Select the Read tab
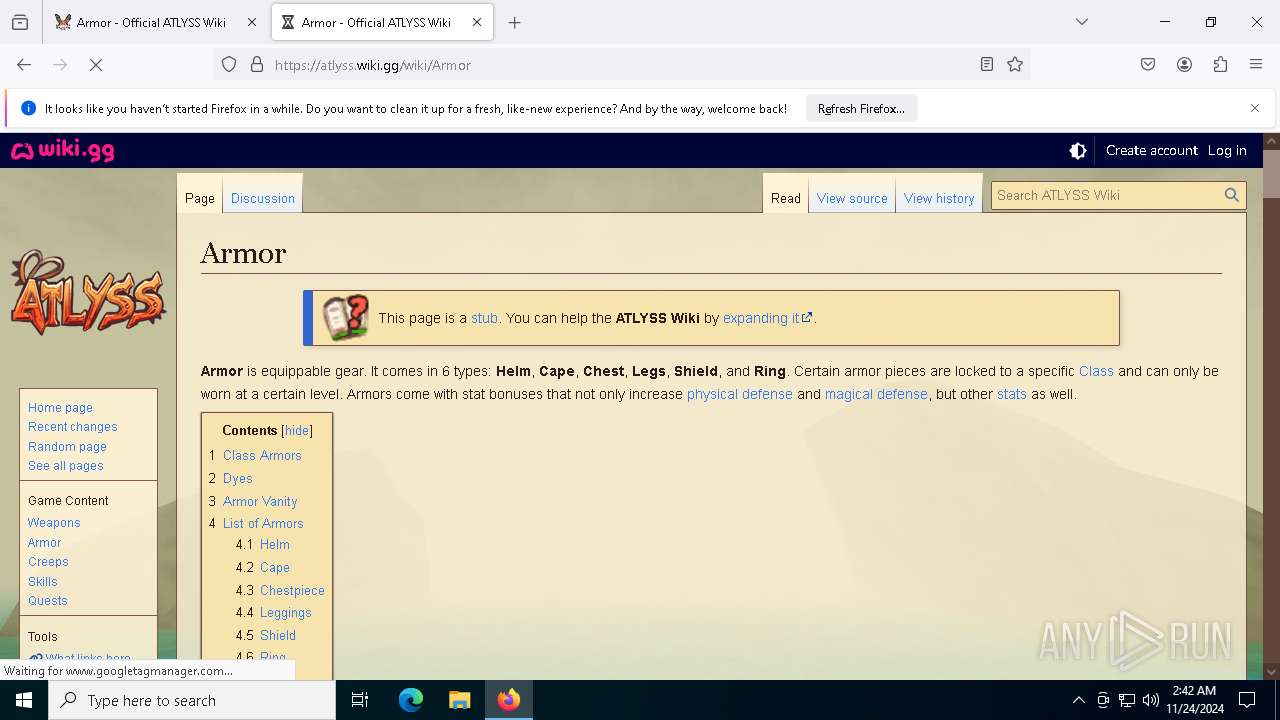1280x720 pixels. pyautogui.click(x=786, y=198)
